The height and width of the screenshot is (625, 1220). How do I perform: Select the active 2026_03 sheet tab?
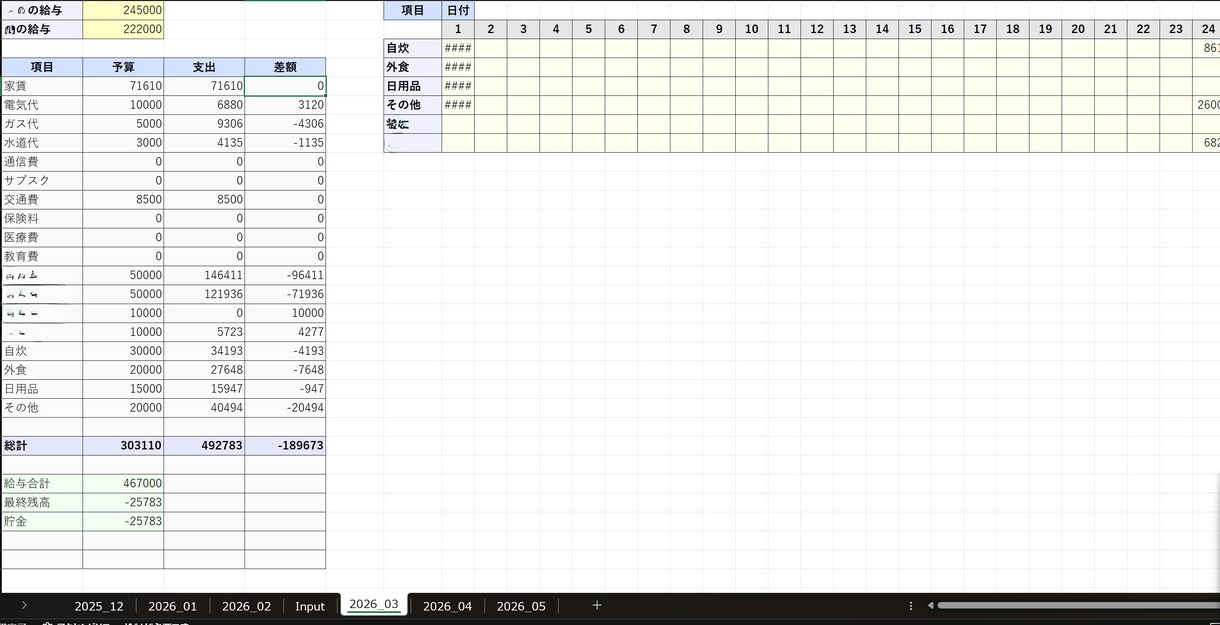(x=374, y=604)
